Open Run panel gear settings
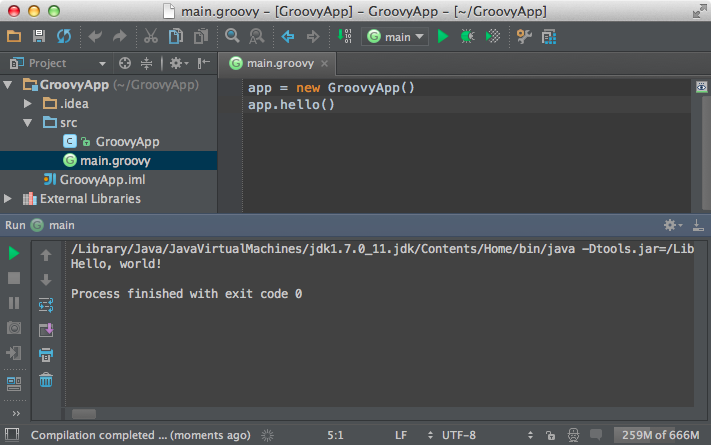The width and height of the screenshot is (711, 445). tap(673, 225)
